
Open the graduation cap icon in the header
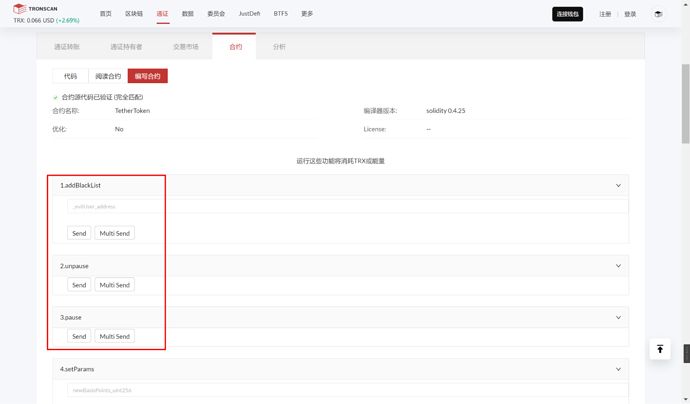point(658,14)
